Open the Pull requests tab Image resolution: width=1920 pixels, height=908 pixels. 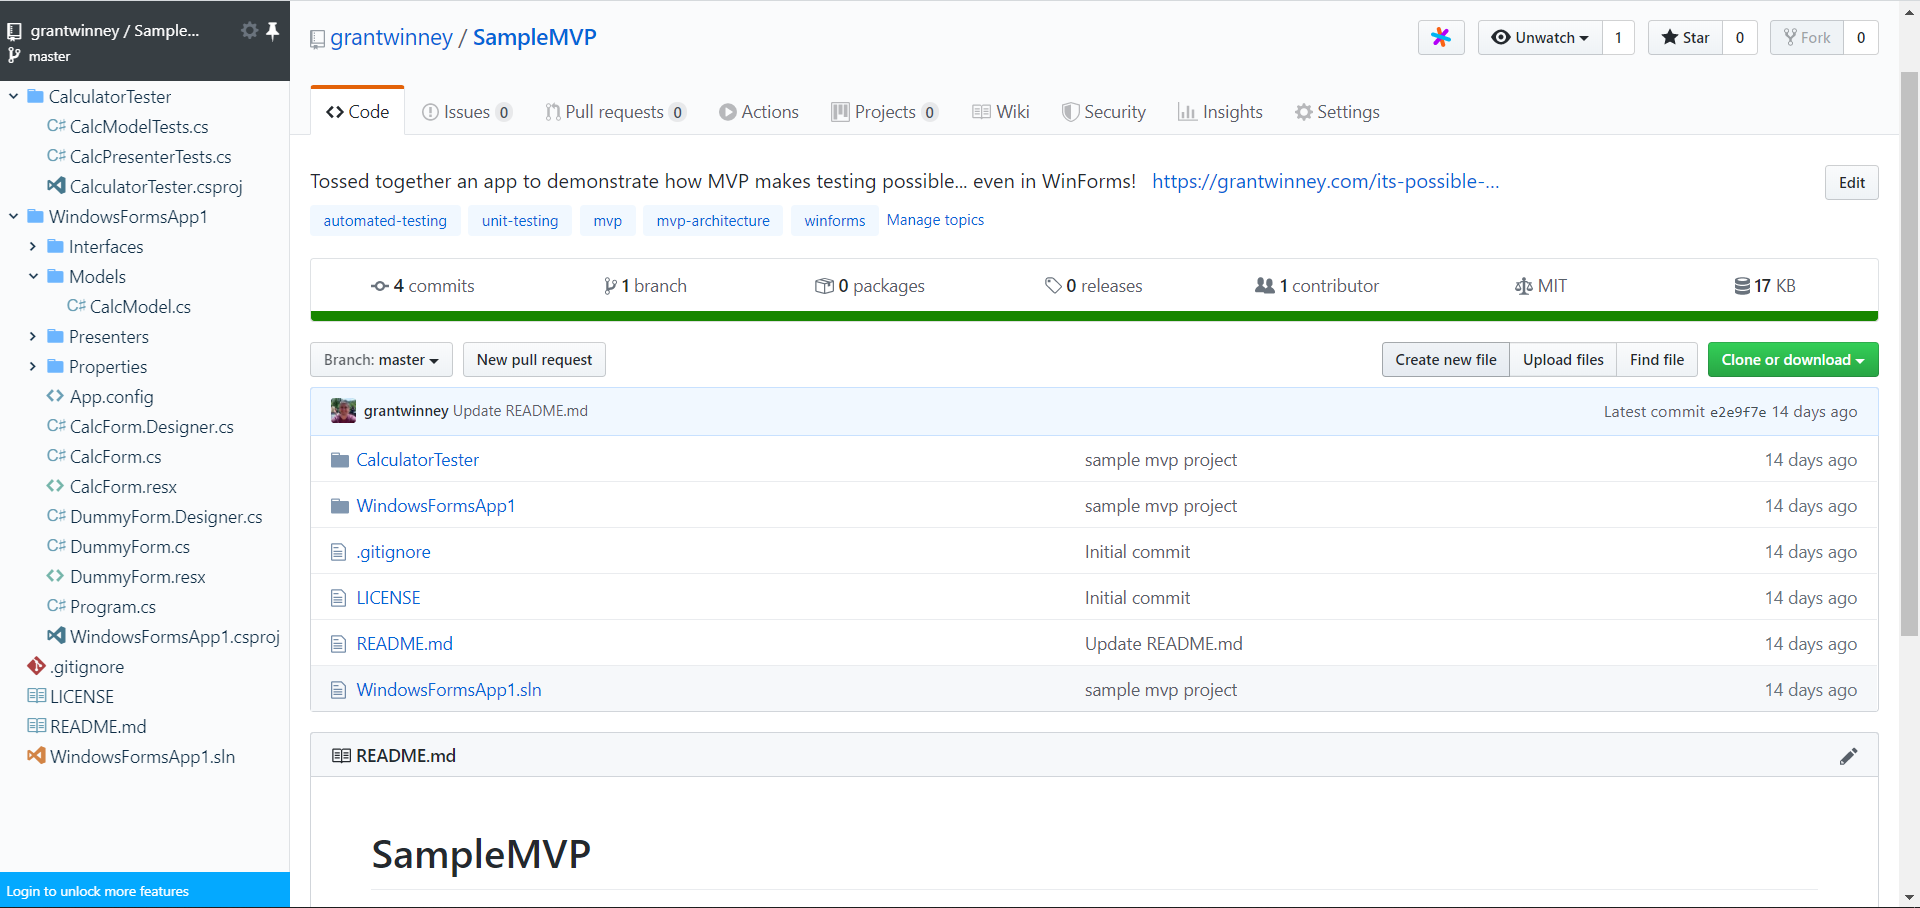coord(614,112)
